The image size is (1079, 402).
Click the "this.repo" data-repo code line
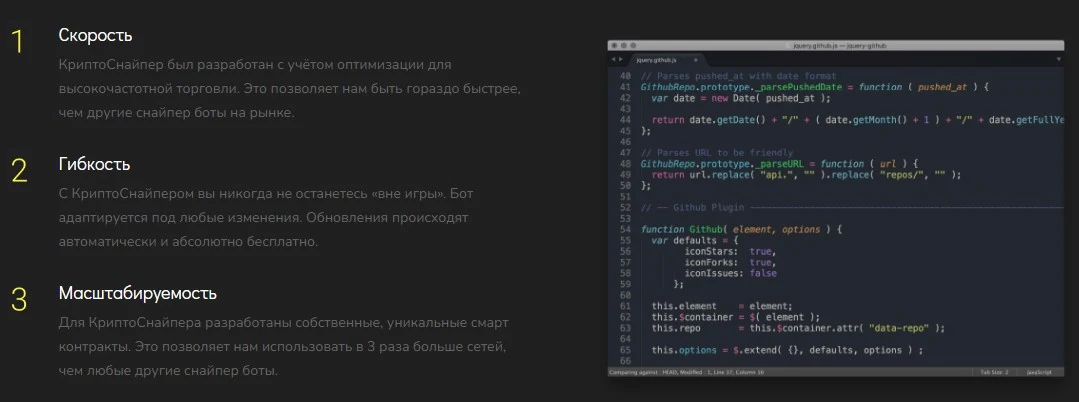(799, 328)
